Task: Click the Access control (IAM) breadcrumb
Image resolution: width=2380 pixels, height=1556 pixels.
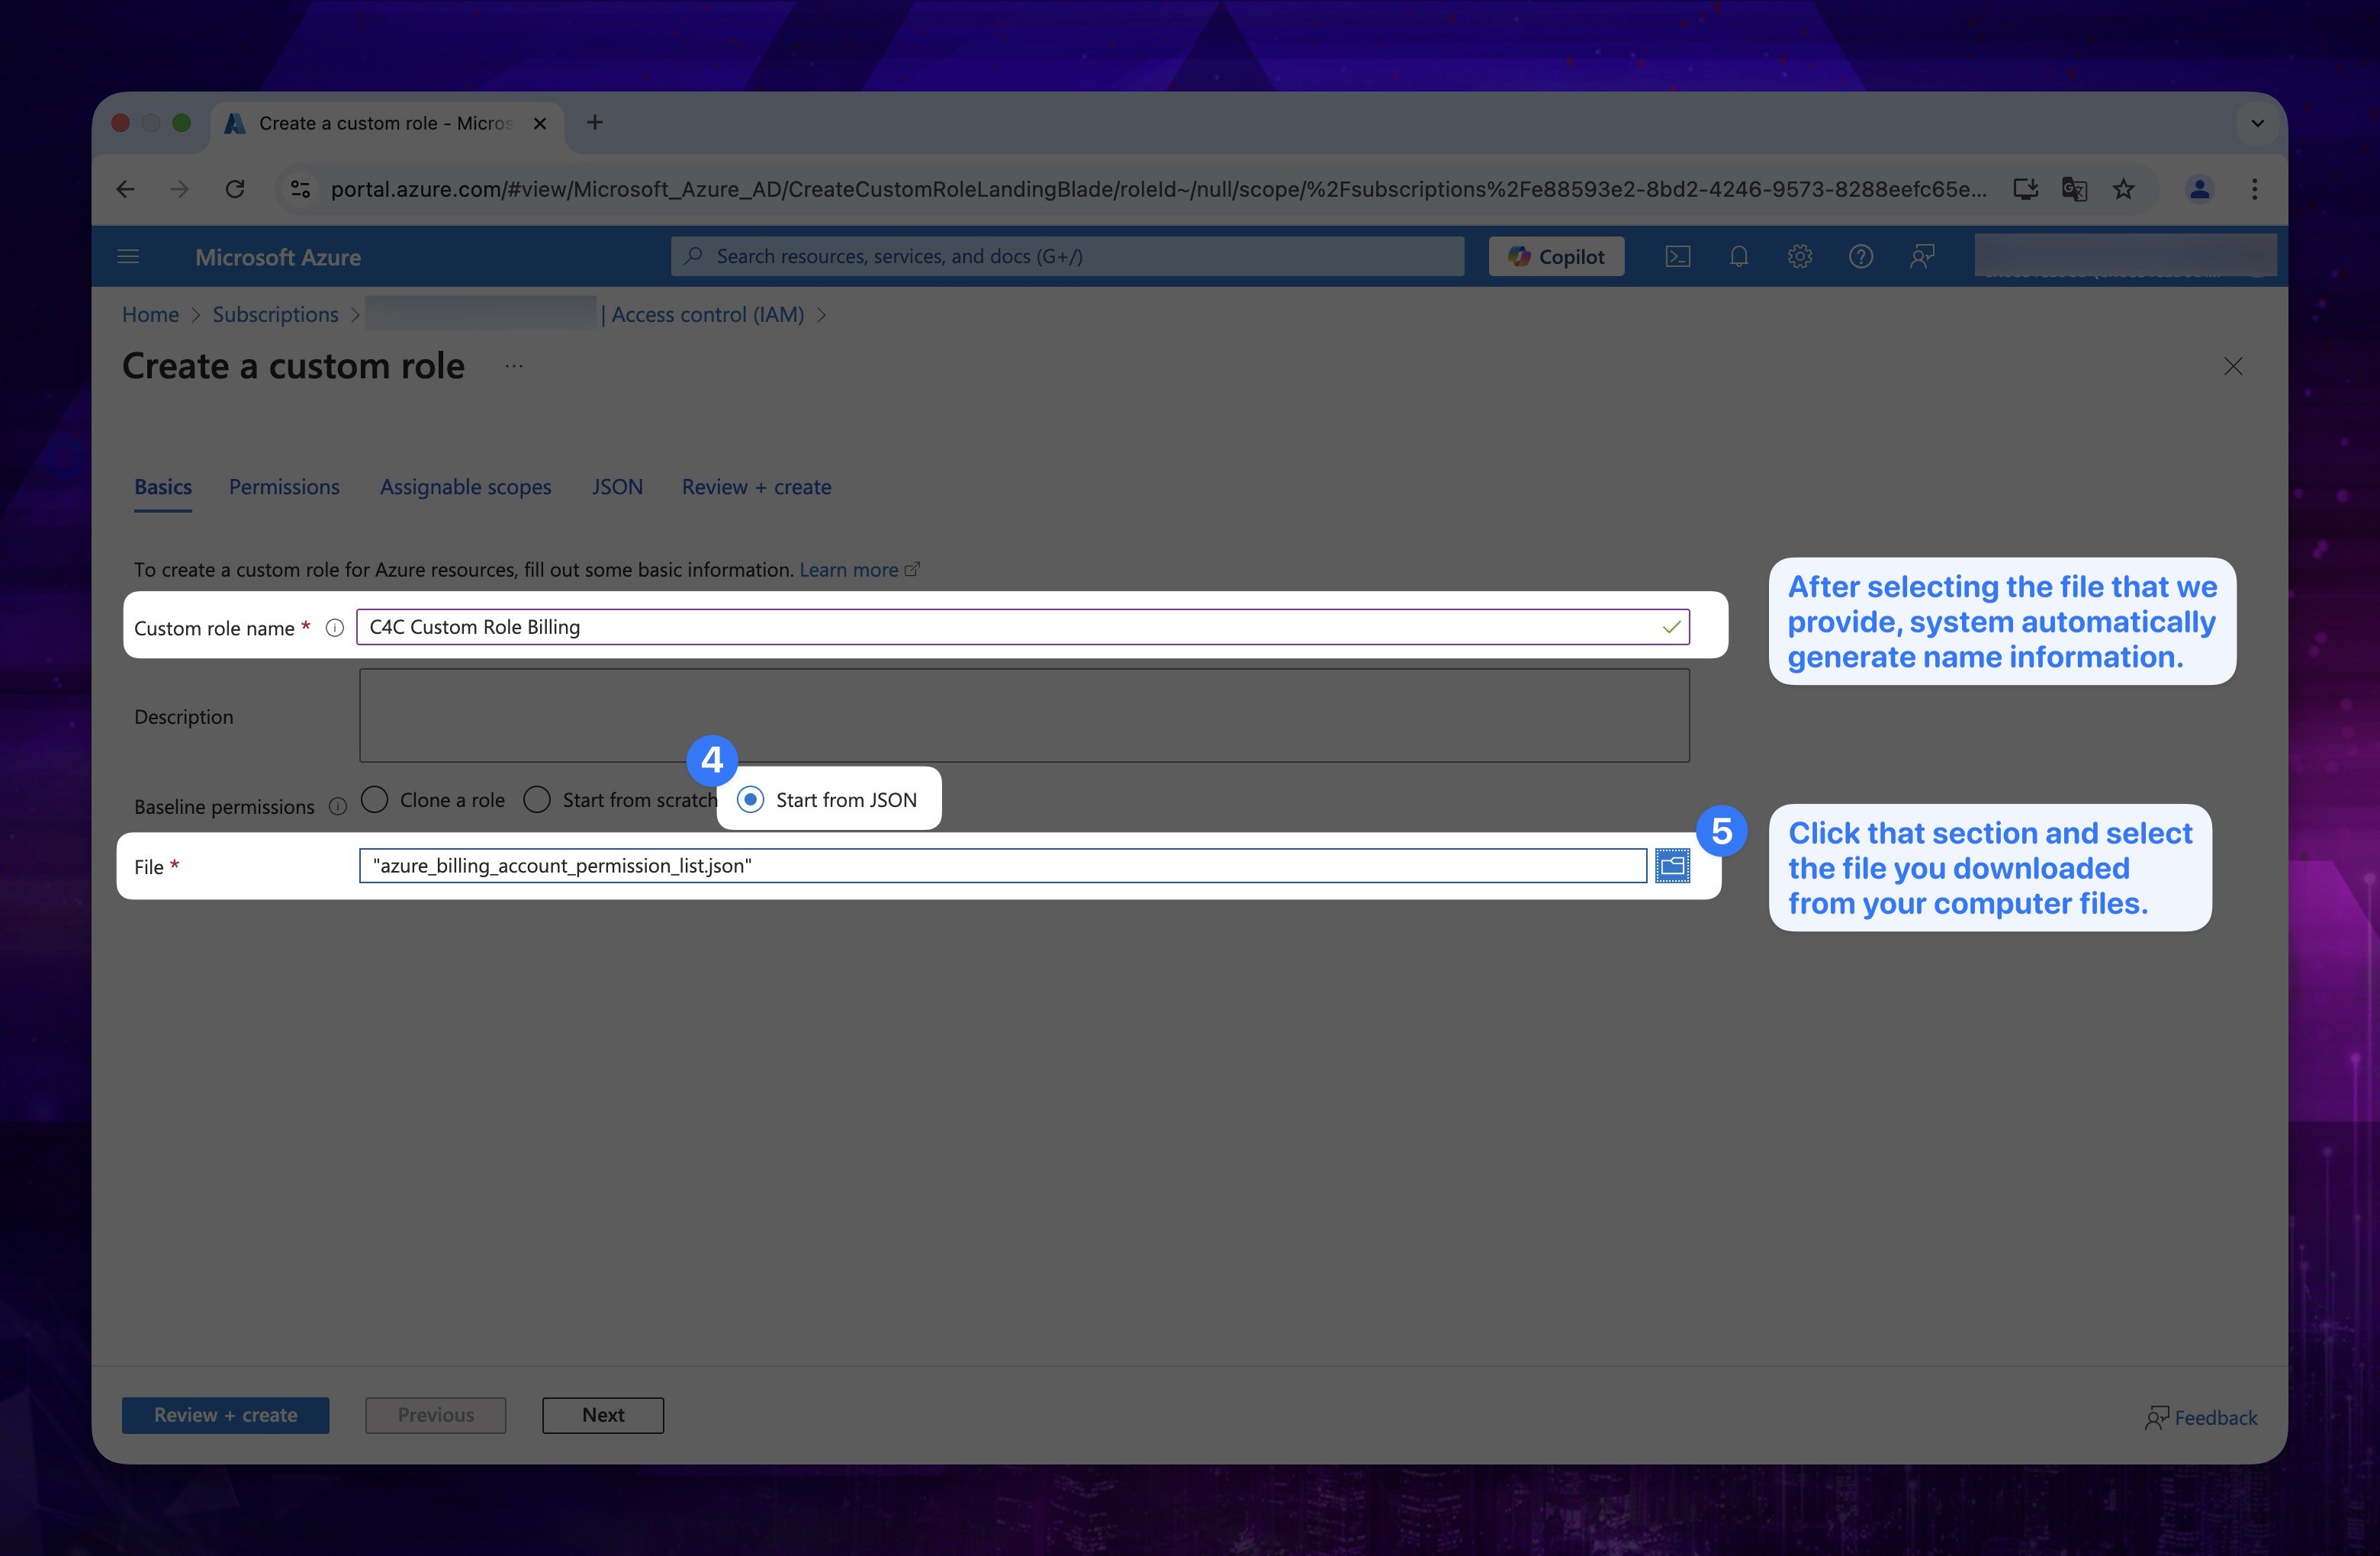Action: tap(708, 314)
